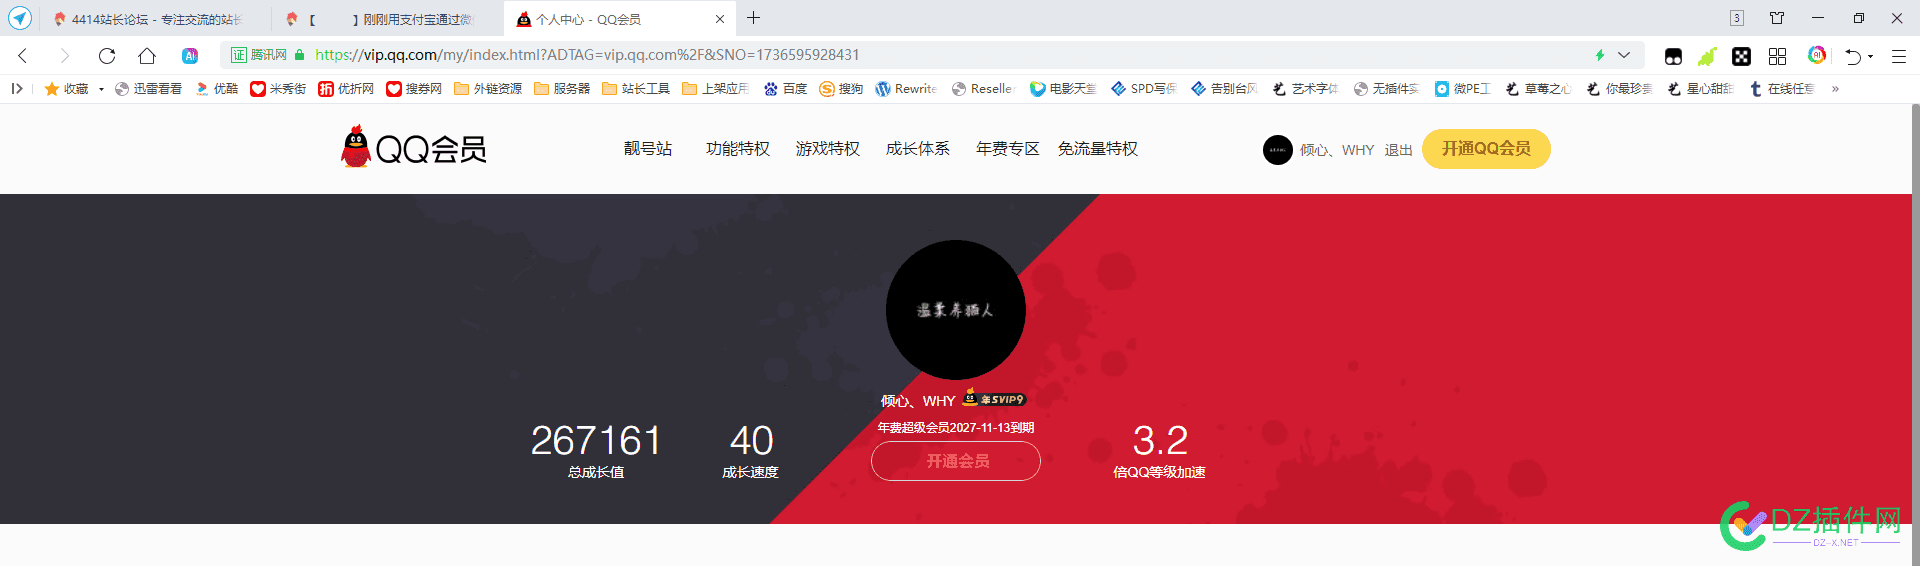Open the 优酷 bookmark
This screenshot has height=566, width=1920.
coord(216,89)
